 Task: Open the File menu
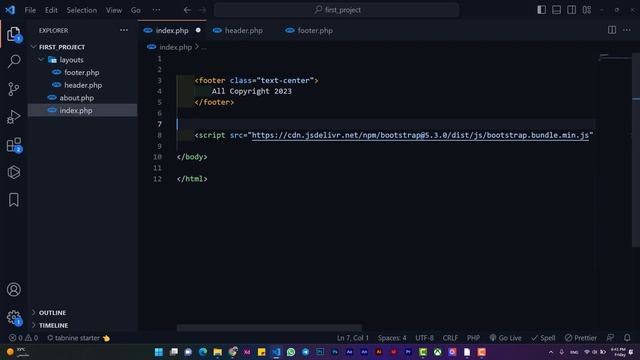pos(30,10)
